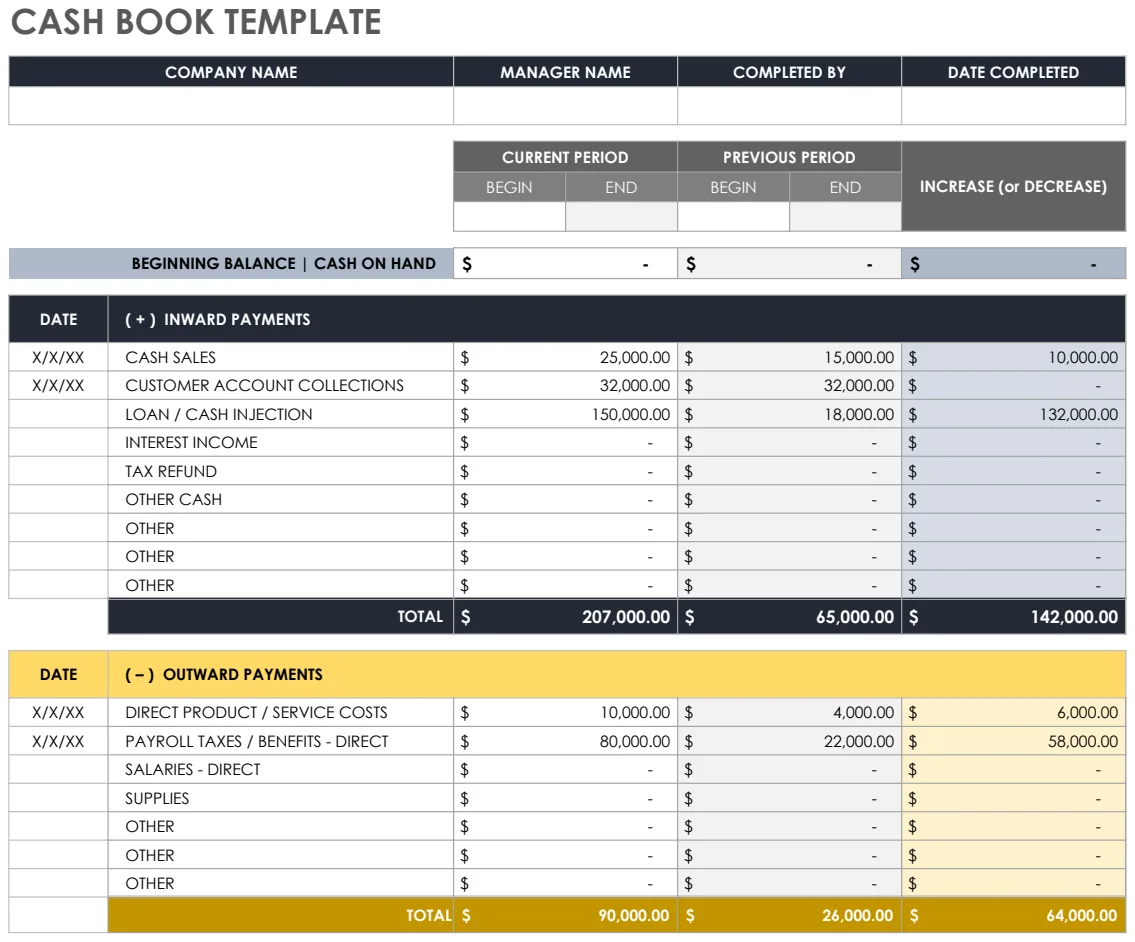Click Direct Product previous value 4,000.00
Image resolution: width=1135 pixels, height=942 pixels.
pos(864,712)
